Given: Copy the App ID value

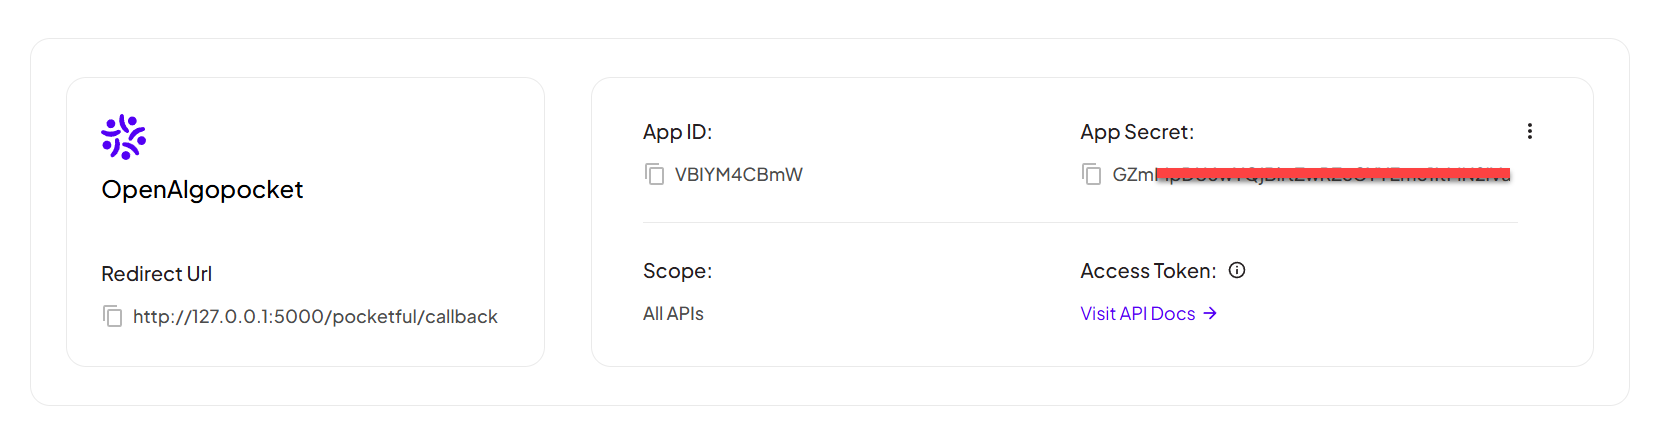Looking at the screenshot, I should click(654, 174).
